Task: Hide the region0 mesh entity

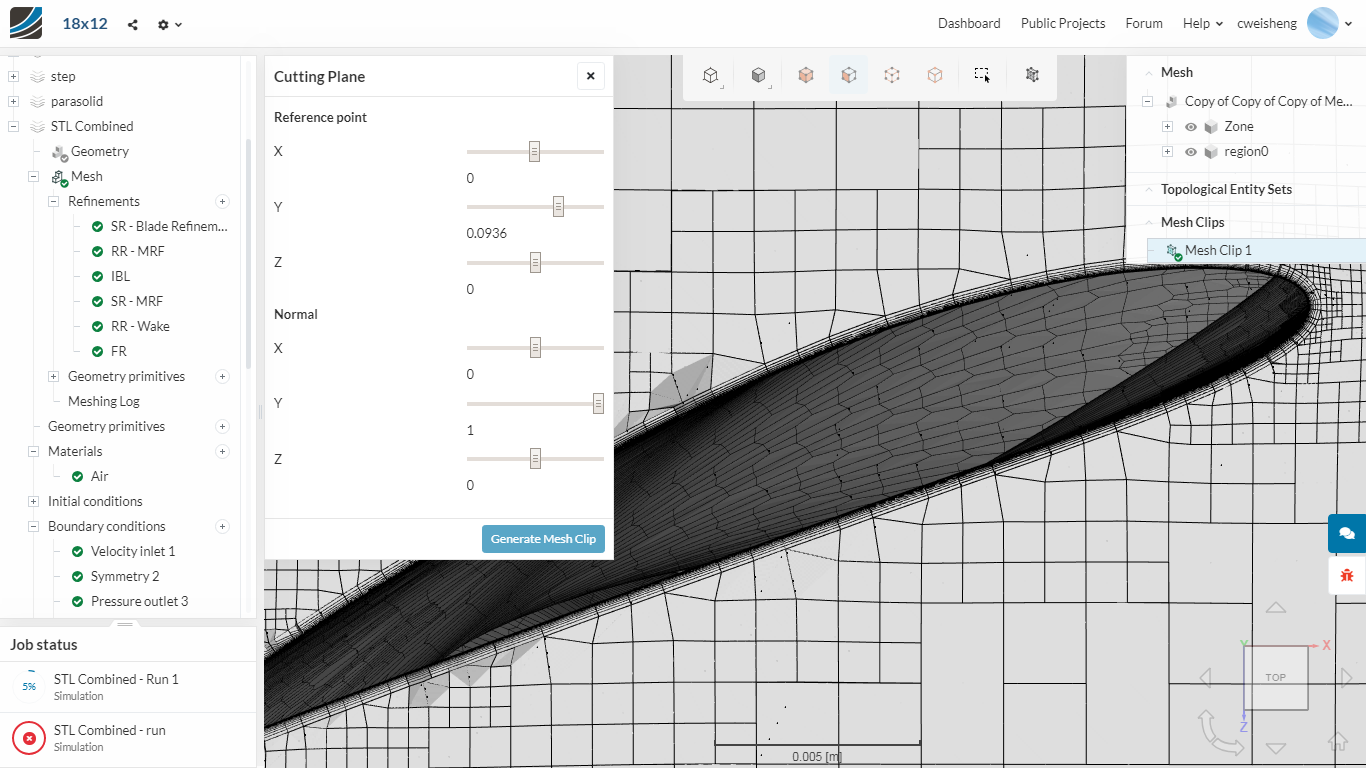Action: point(1191,152)
